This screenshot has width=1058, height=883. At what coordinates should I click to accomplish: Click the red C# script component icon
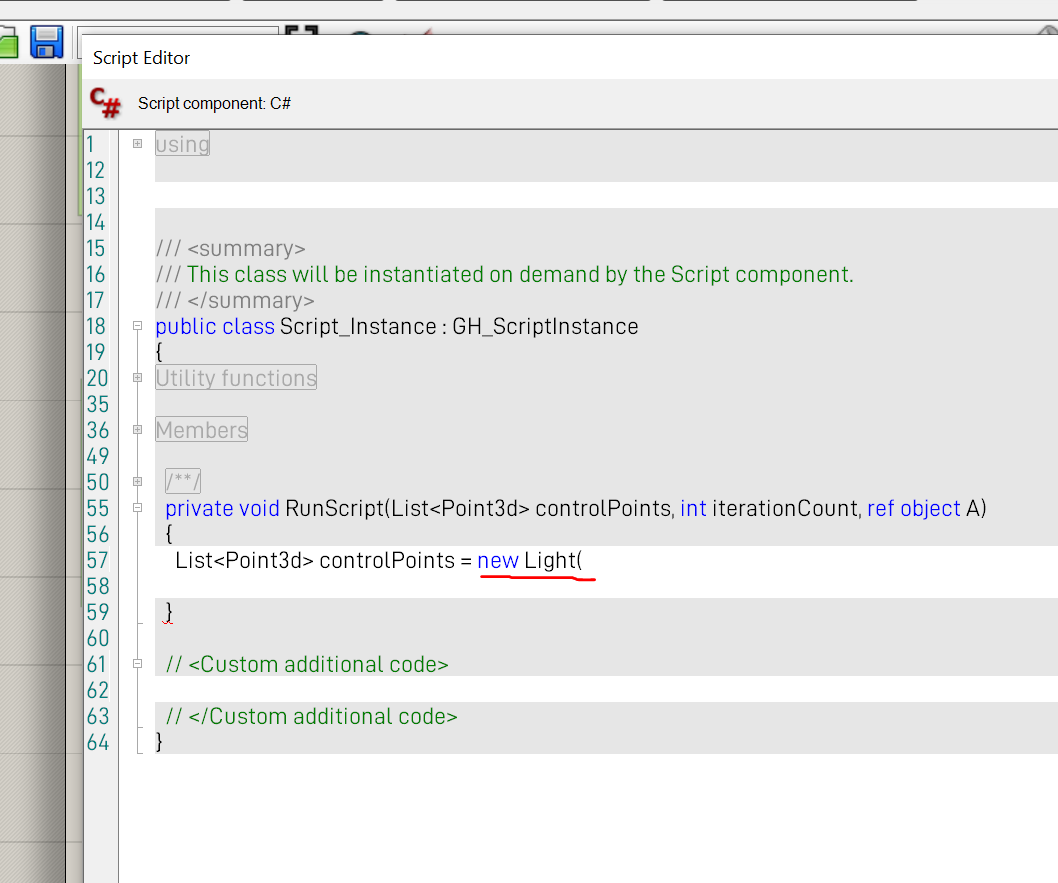click(105, 103)
